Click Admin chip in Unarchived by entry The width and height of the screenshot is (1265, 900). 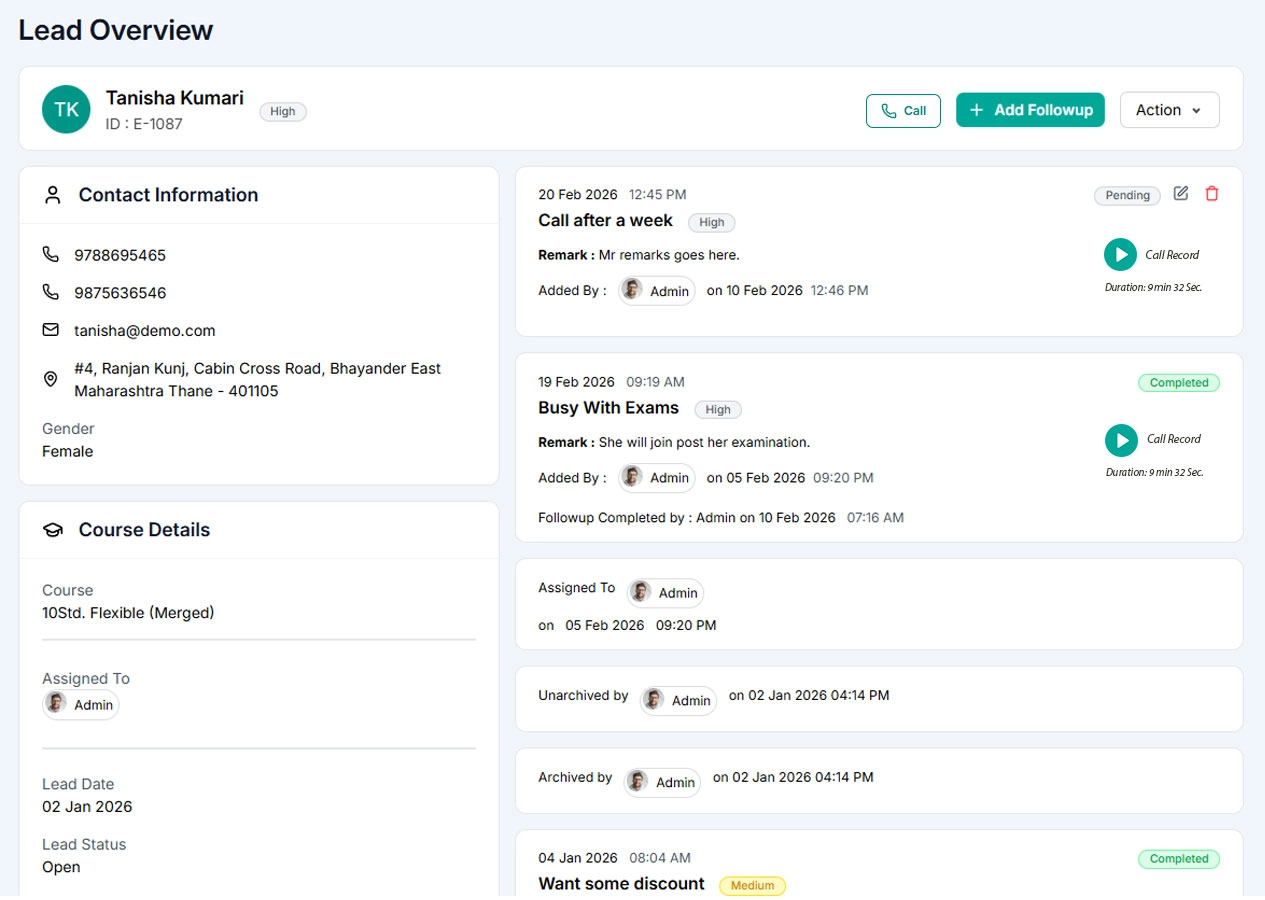pyautogui.click(x=678, y=700)
